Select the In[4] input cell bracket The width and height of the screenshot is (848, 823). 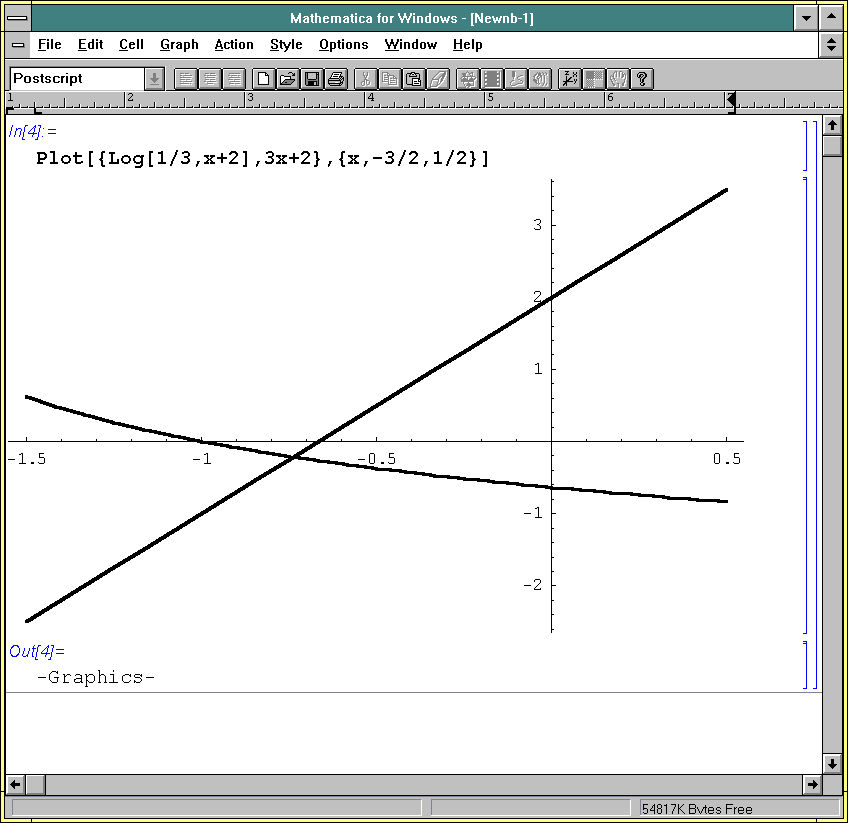pos(806,146)
